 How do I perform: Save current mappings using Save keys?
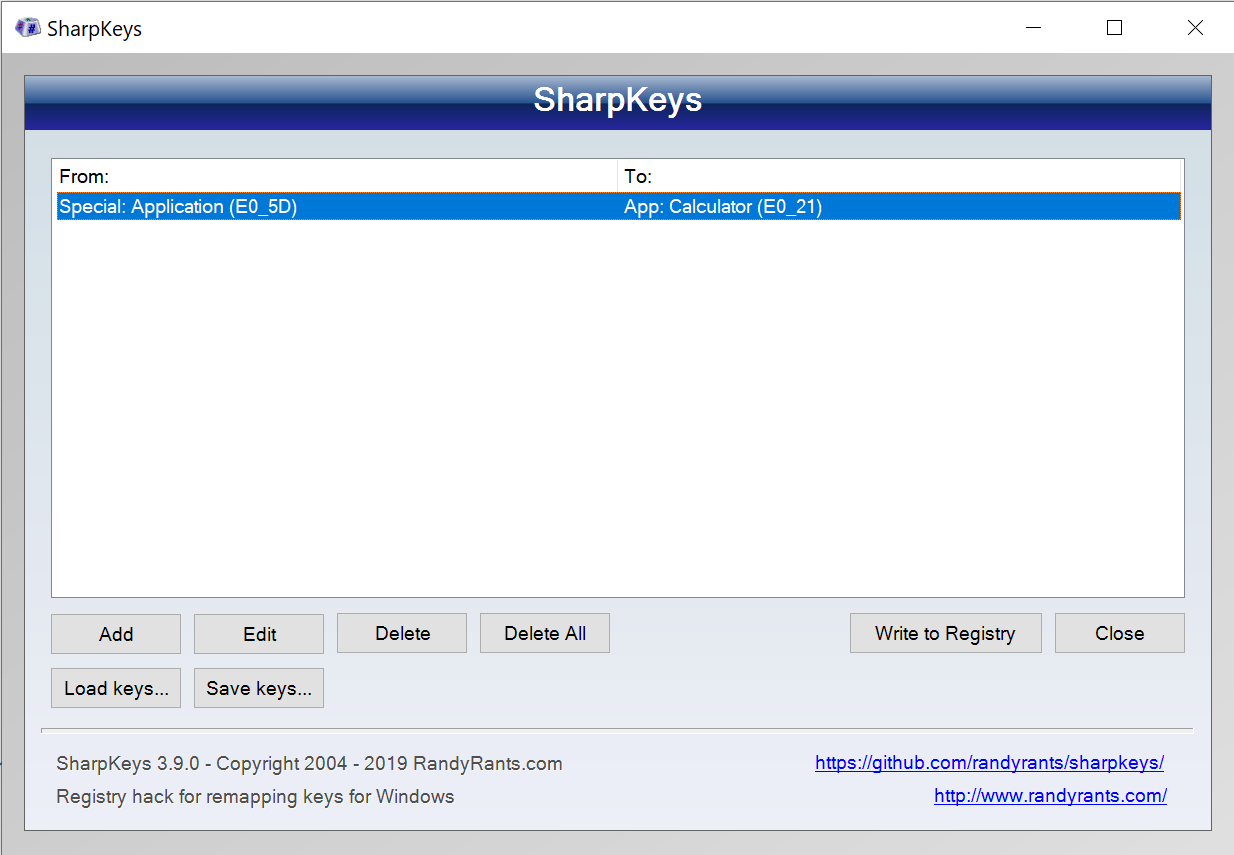coord(258,687)
